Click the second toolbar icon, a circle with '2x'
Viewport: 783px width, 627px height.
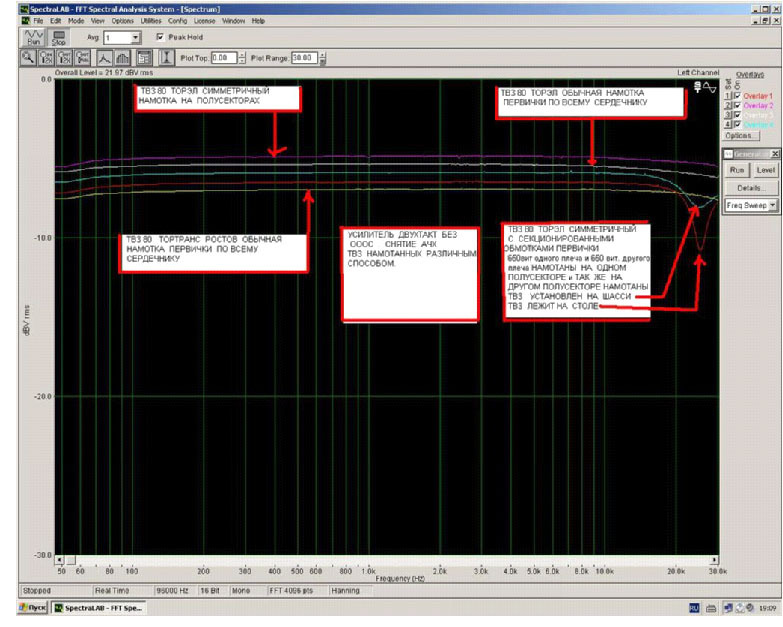tap(46, 58)
